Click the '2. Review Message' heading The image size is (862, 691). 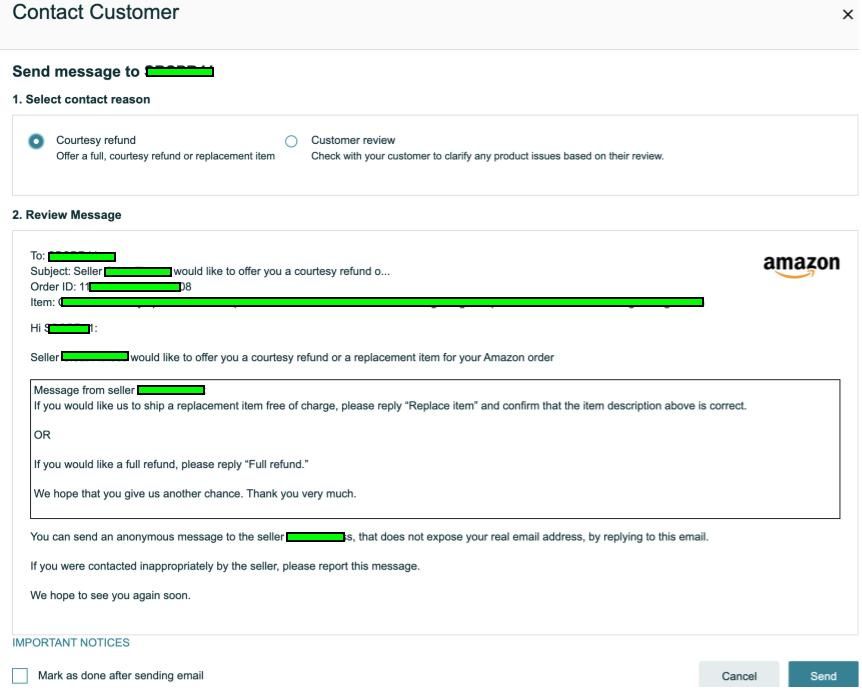coord(67,215)
